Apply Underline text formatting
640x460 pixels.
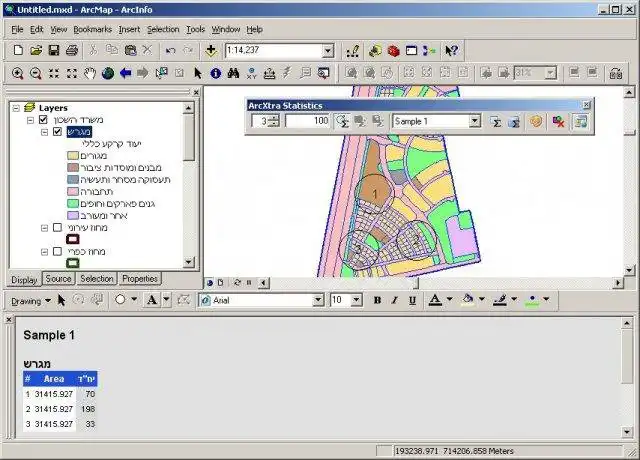point(412,300)
